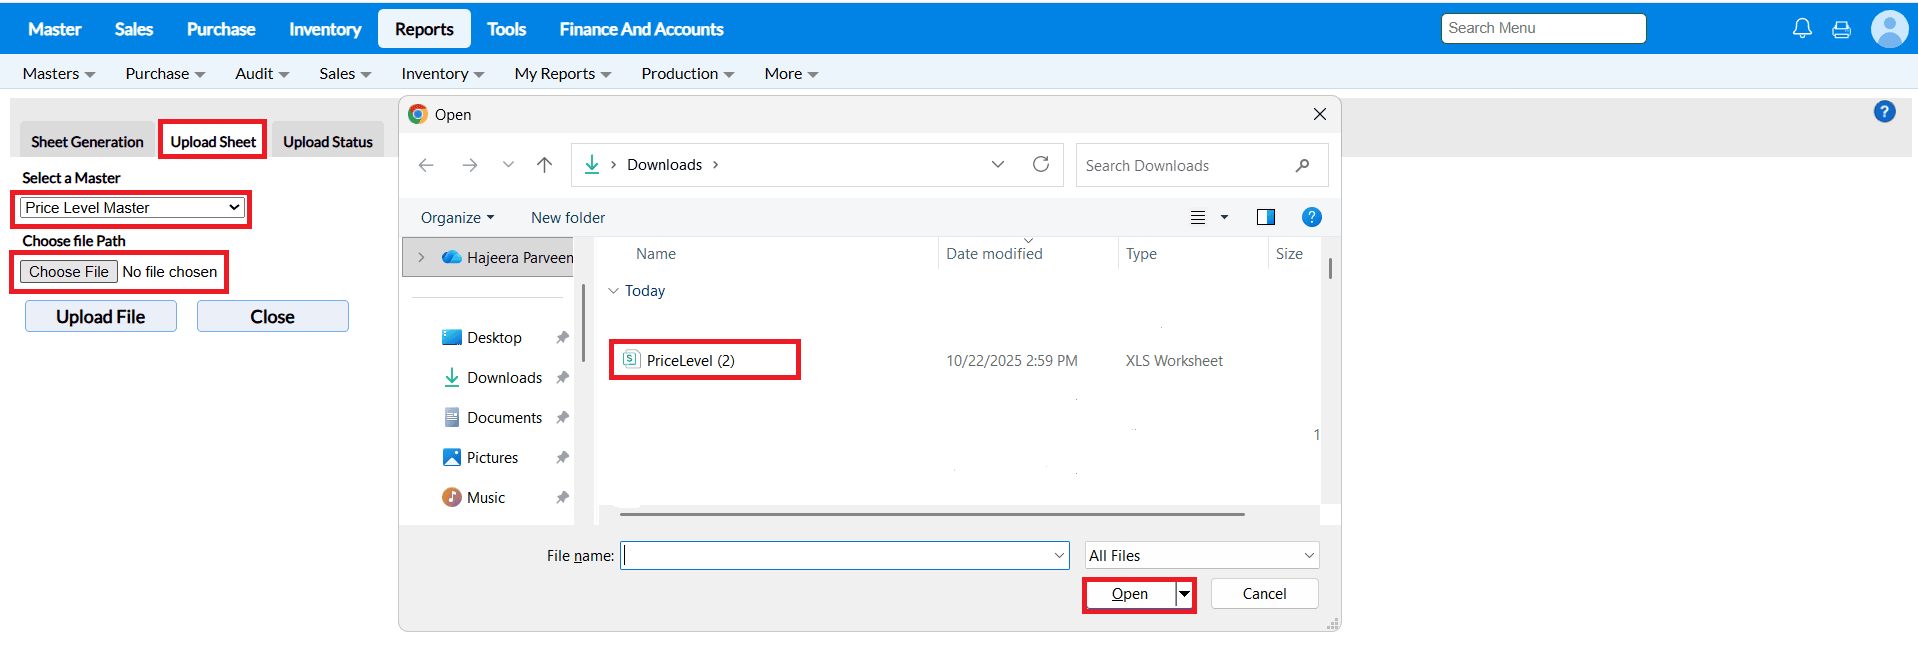Click the blue help icon on page
1918x652 pixels.
(1884, 112)
